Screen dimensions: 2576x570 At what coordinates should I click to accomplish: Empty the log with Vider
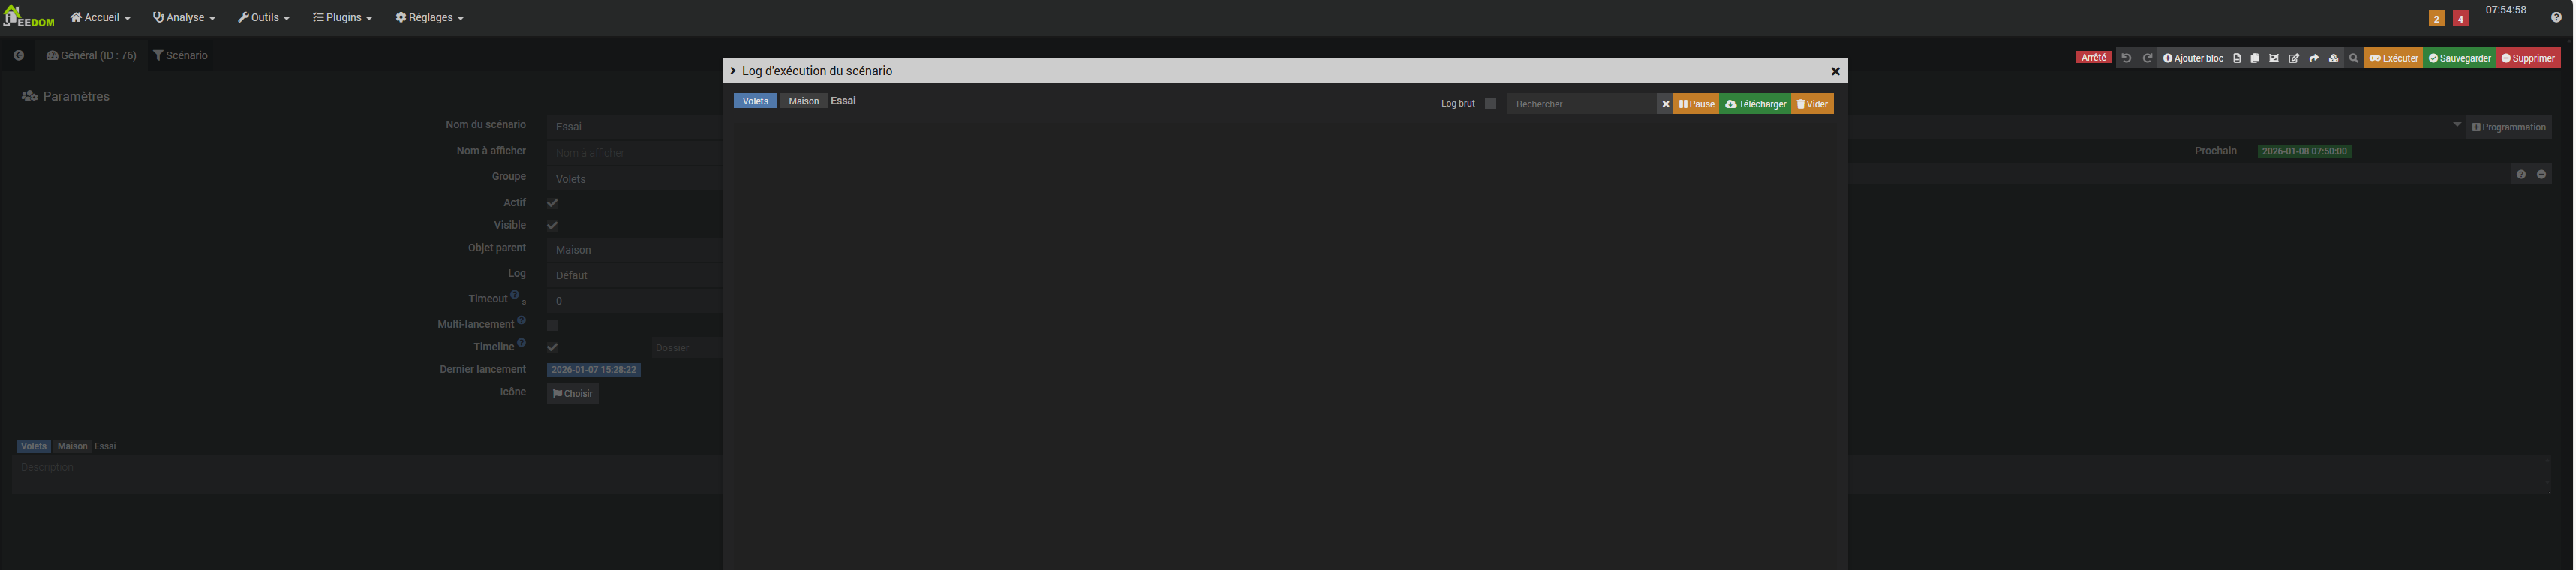click(1812, 104)
